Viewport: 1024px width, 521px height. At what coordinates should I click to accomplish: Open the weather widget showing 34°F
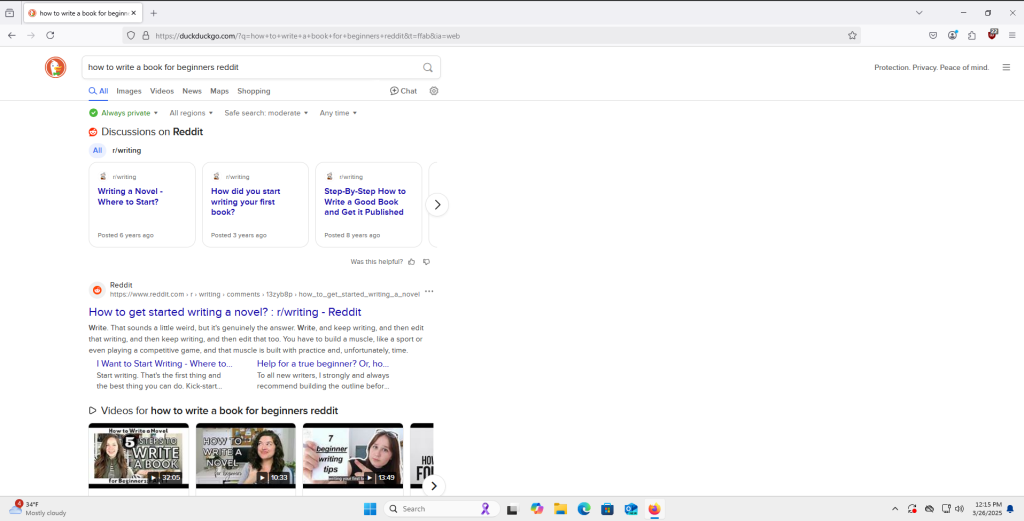38,509
